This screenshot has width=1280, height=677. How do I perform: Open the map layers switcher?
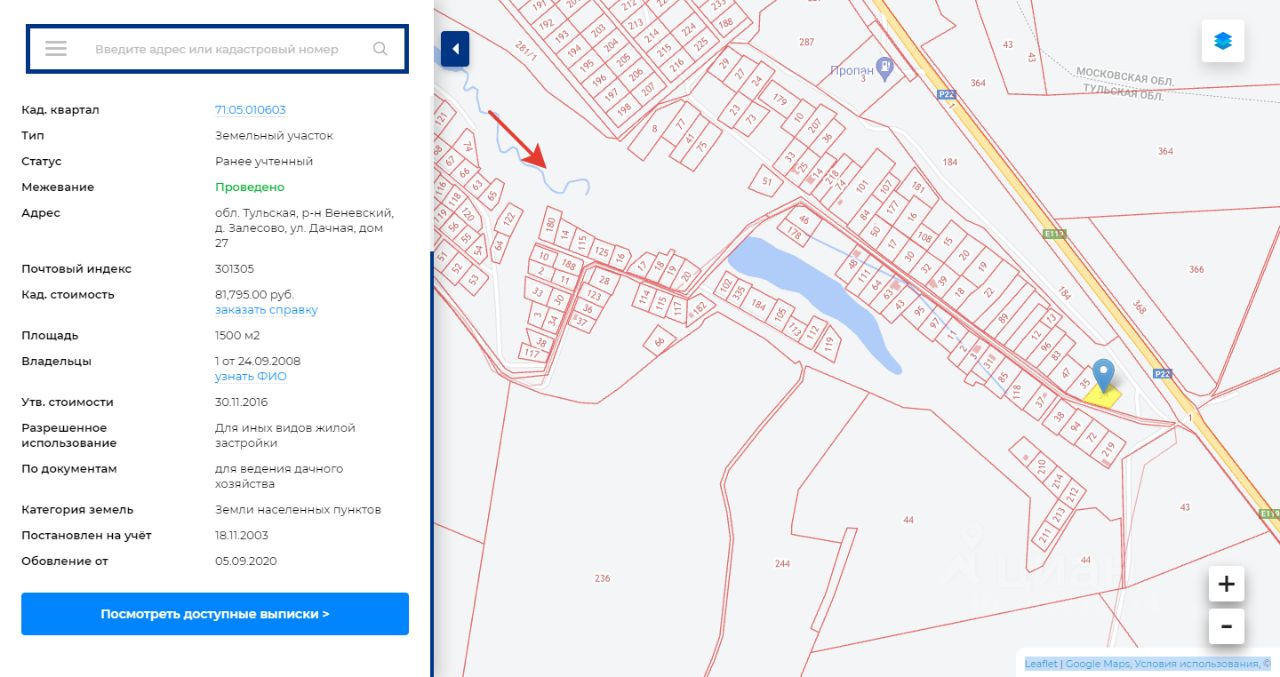pos(1223,41)
